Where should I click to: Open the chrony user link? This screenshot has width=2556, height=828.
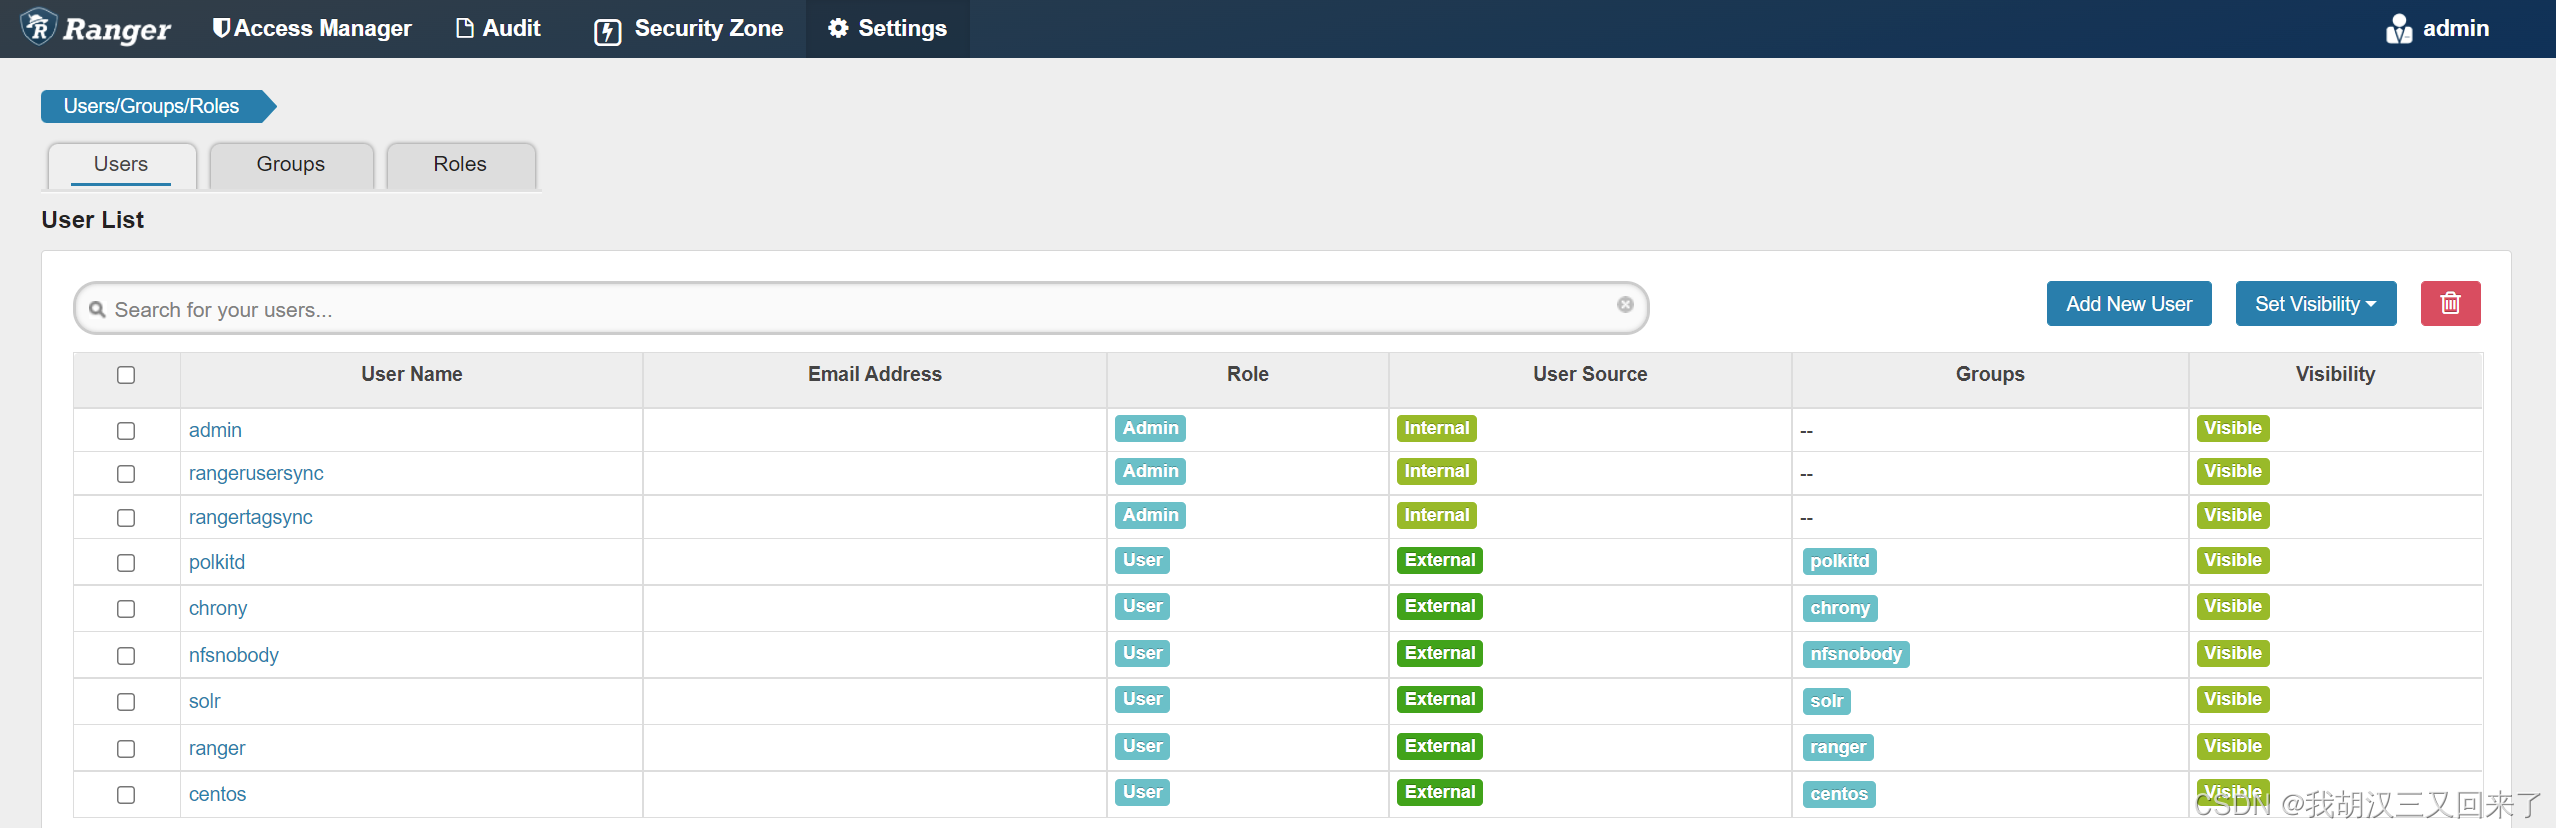click(x=218, y=608)
